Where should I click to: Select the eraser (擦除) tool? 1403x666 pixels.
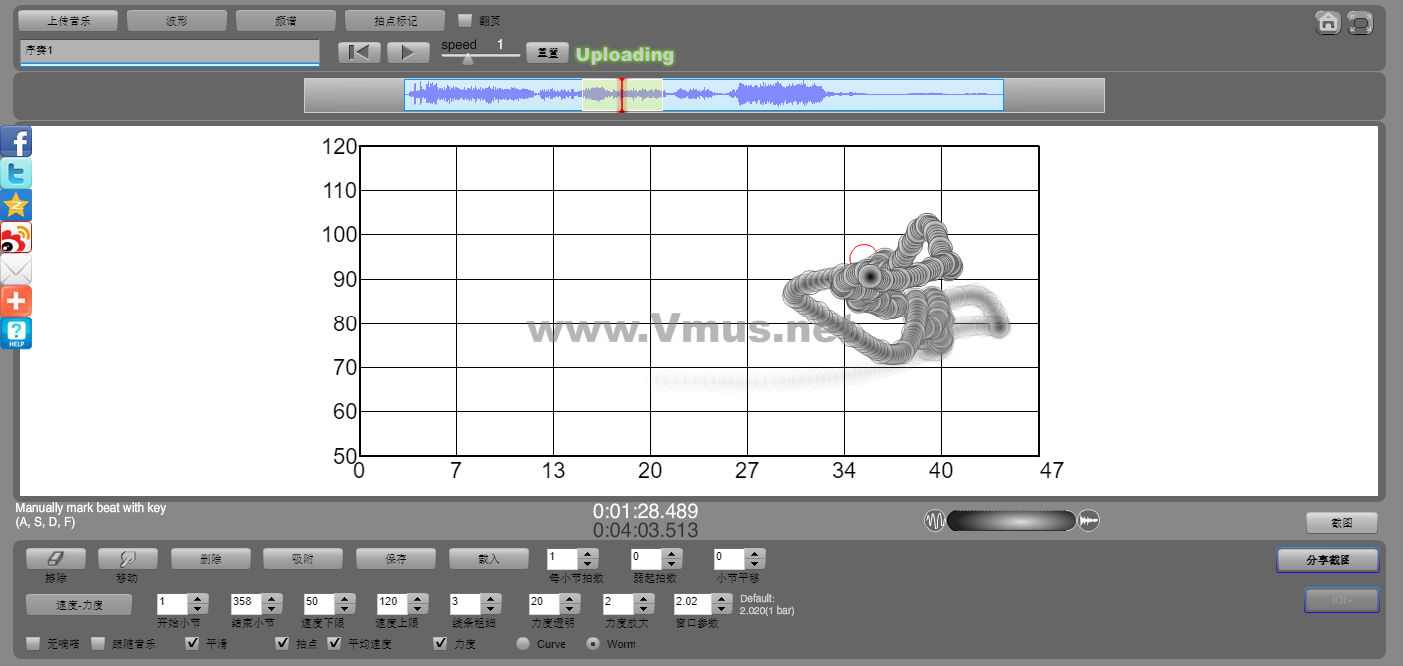pos(55,558)
